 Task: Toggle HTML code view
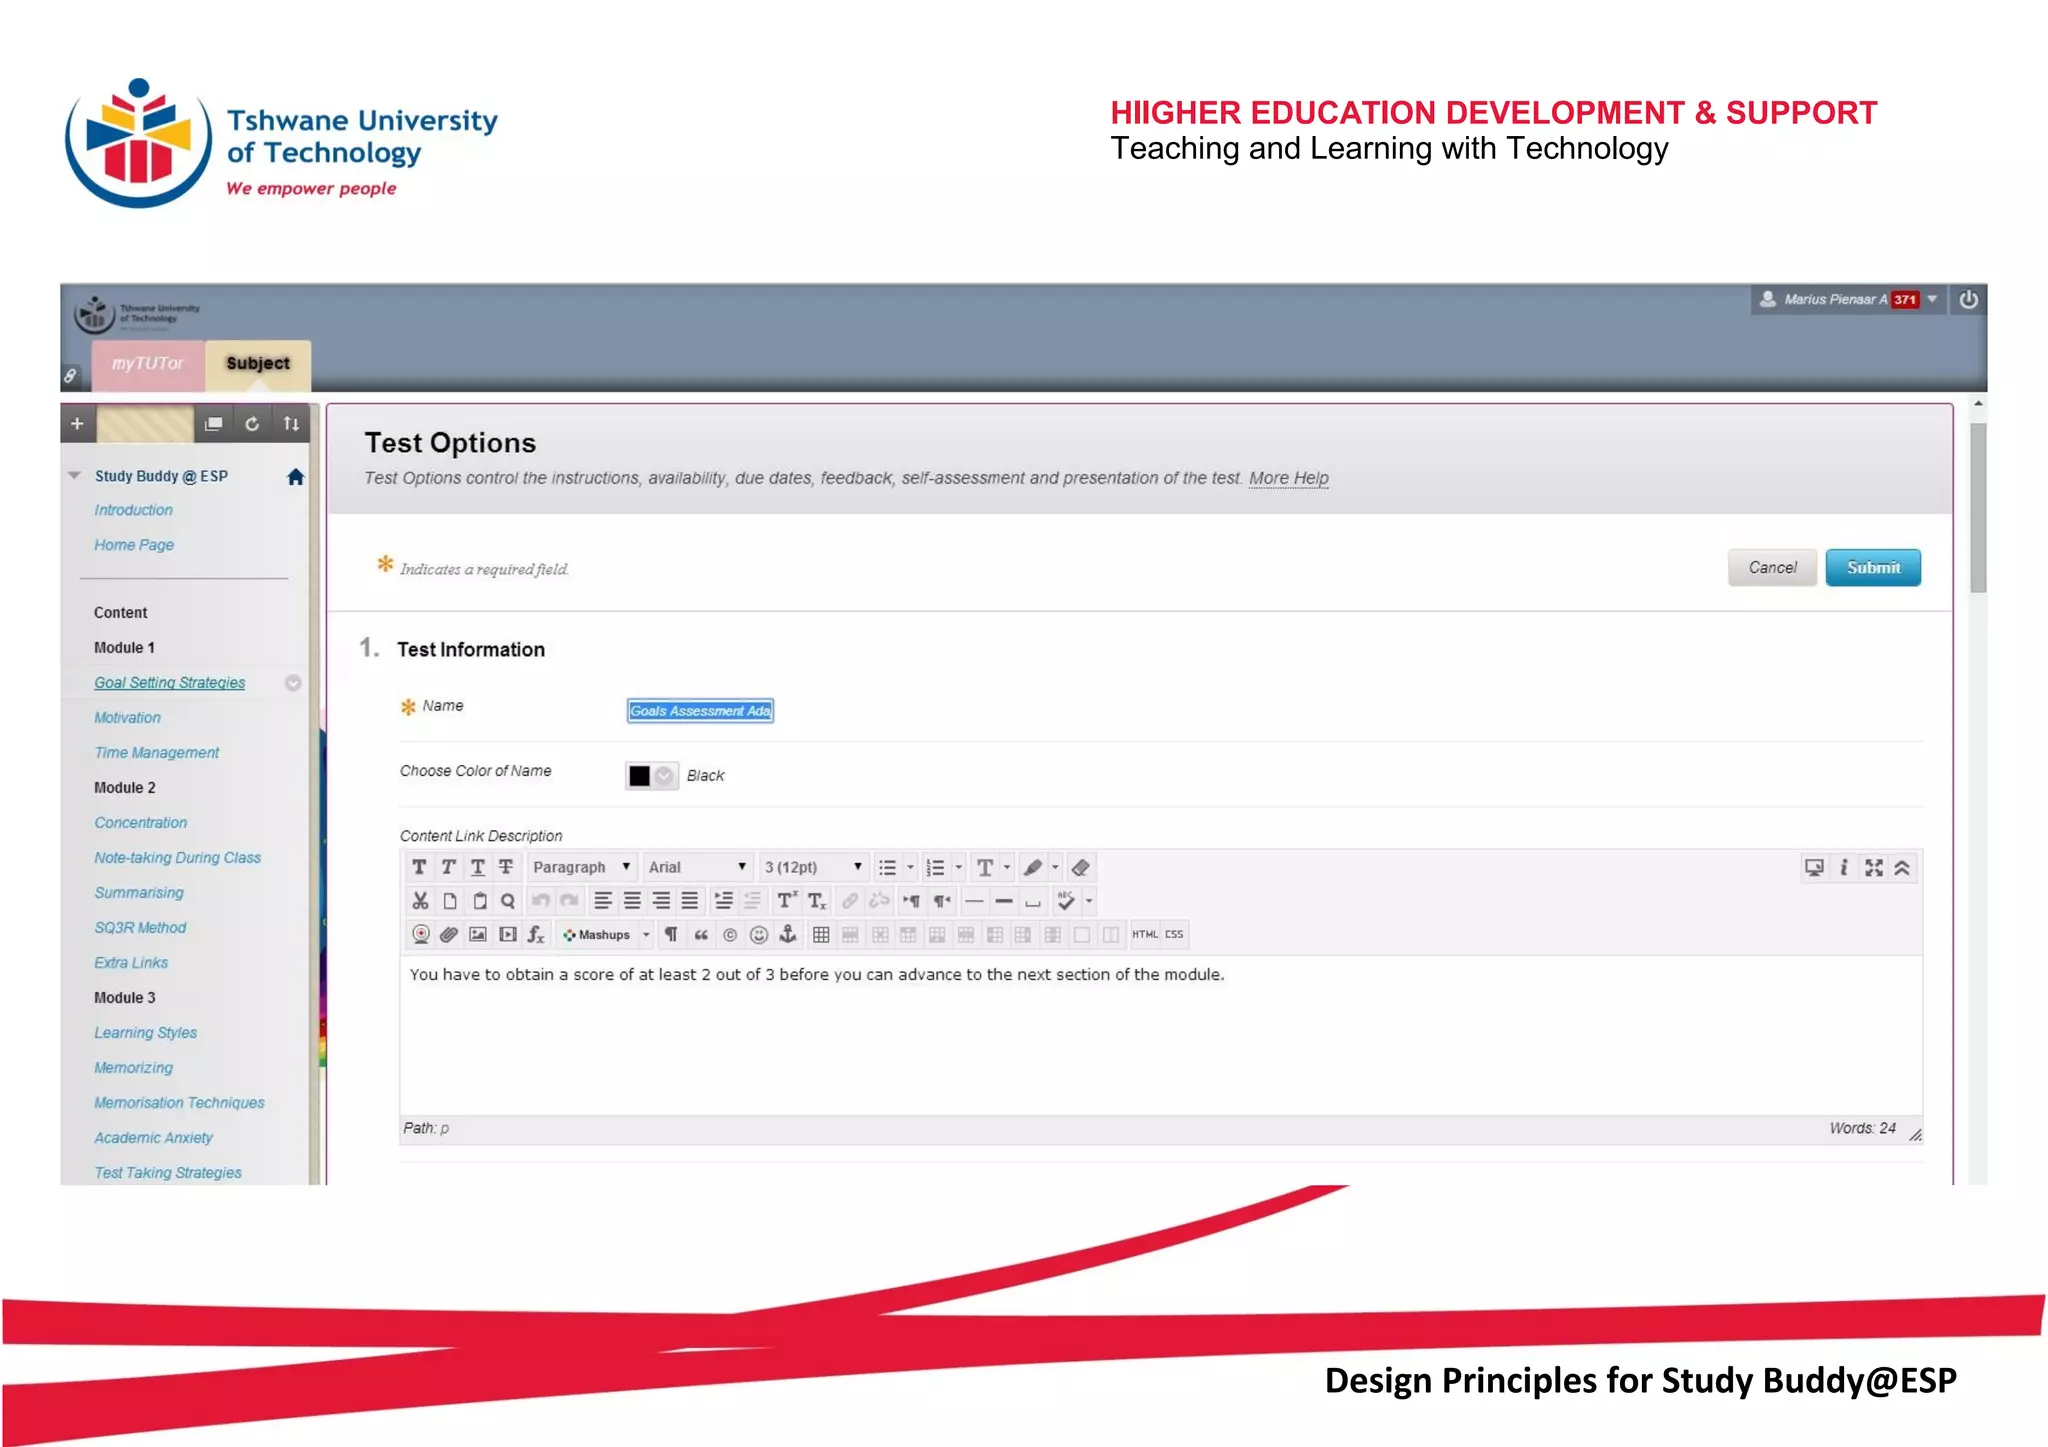(x=1145, y=935)
